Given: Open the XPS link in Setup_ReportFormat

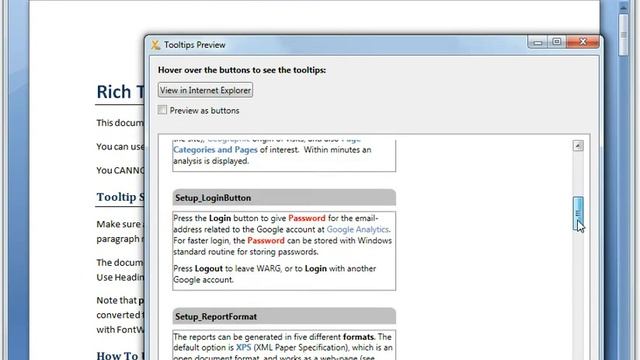Looking at the screenshot, I should coord(243,348).
